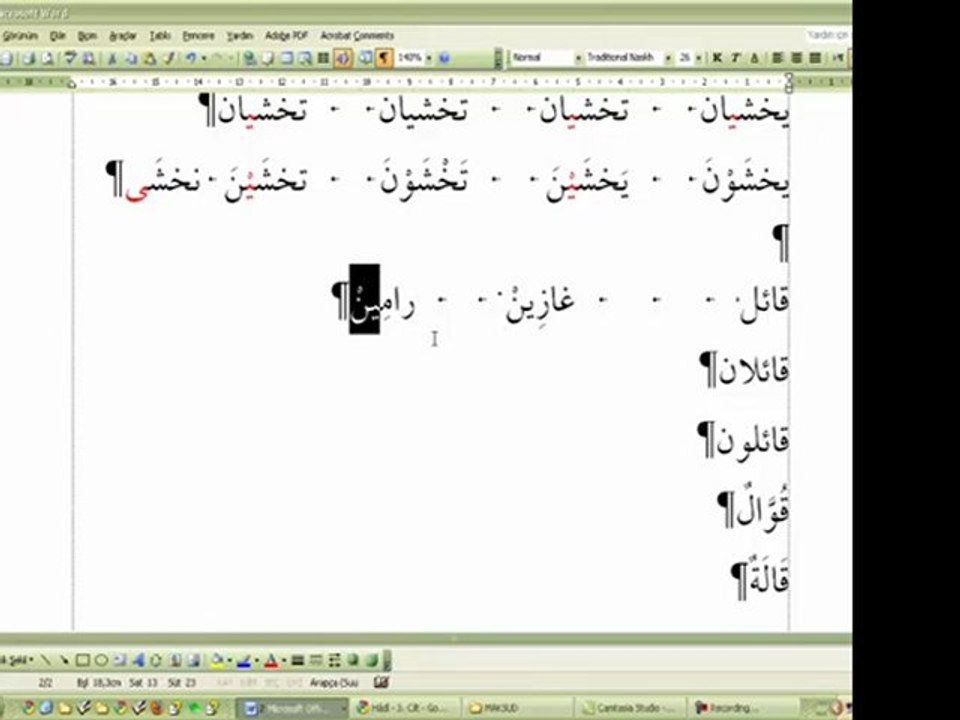Open the Line Style options icon
The width and height of the screenshot is (960, 720).
(298, 660)
